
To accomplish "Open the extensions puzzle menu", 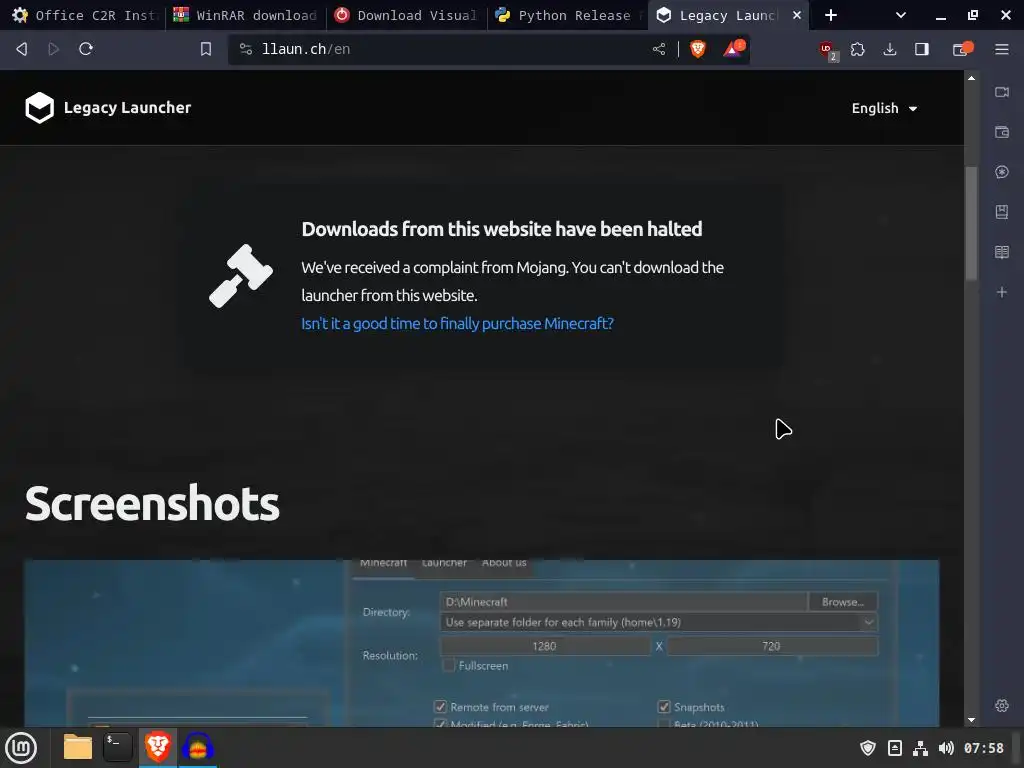I will [857, 49].
